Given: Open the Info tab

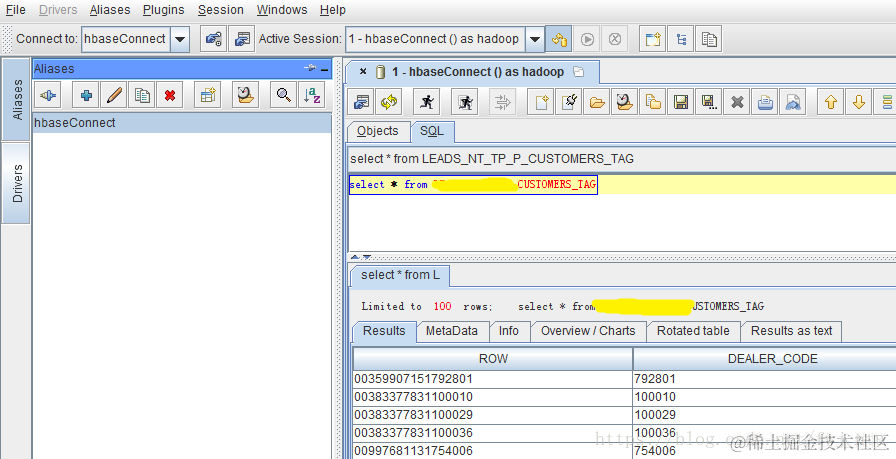Looking at the screenshot, I should tap(509, 331).
